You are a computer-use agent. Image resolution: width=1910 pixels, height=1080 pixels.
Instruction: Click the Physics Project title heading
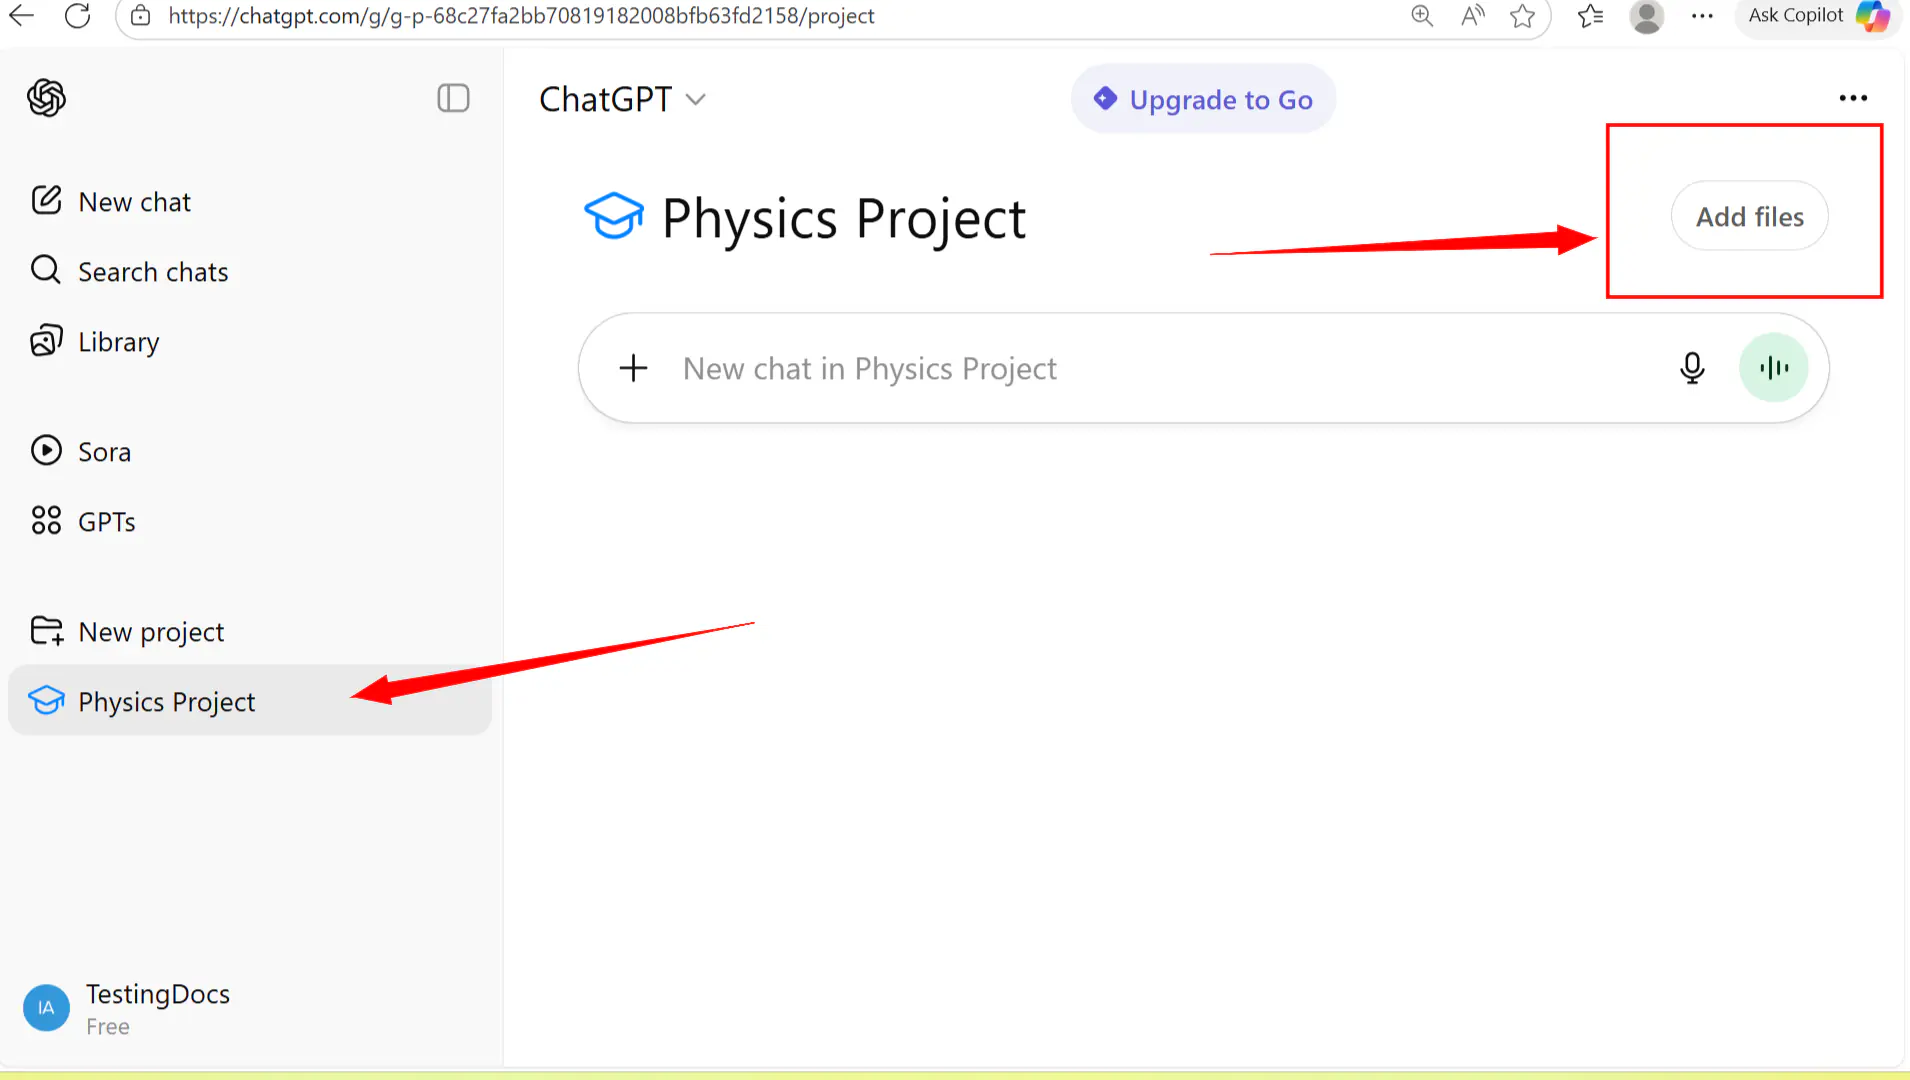coord(843,218)
